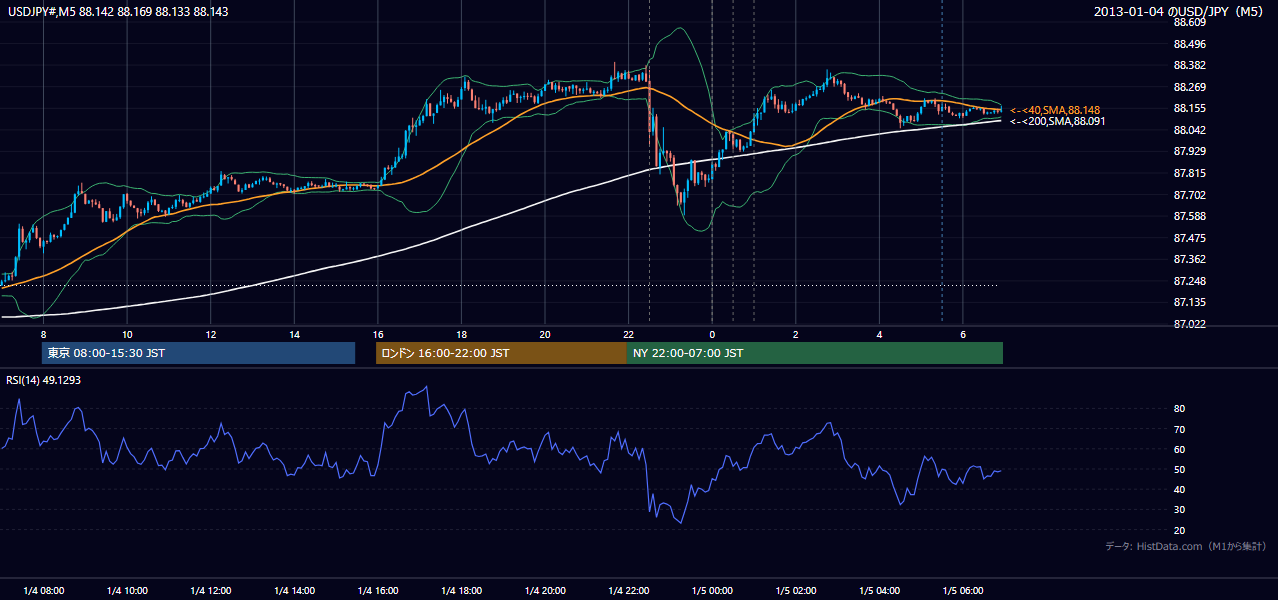Click the RSI scale value 20

coord(1180,530)
